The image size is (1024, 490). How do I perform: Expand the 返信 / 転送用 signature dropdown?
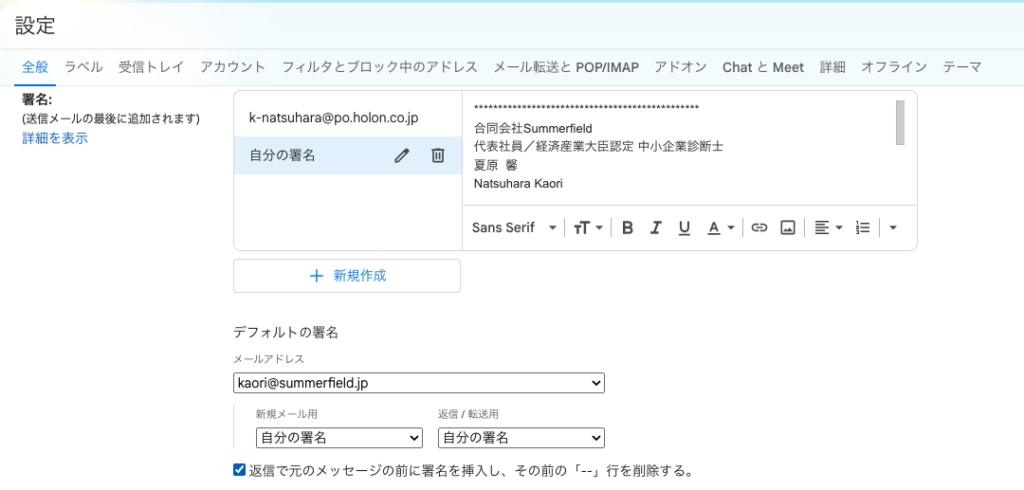[521, 437]
